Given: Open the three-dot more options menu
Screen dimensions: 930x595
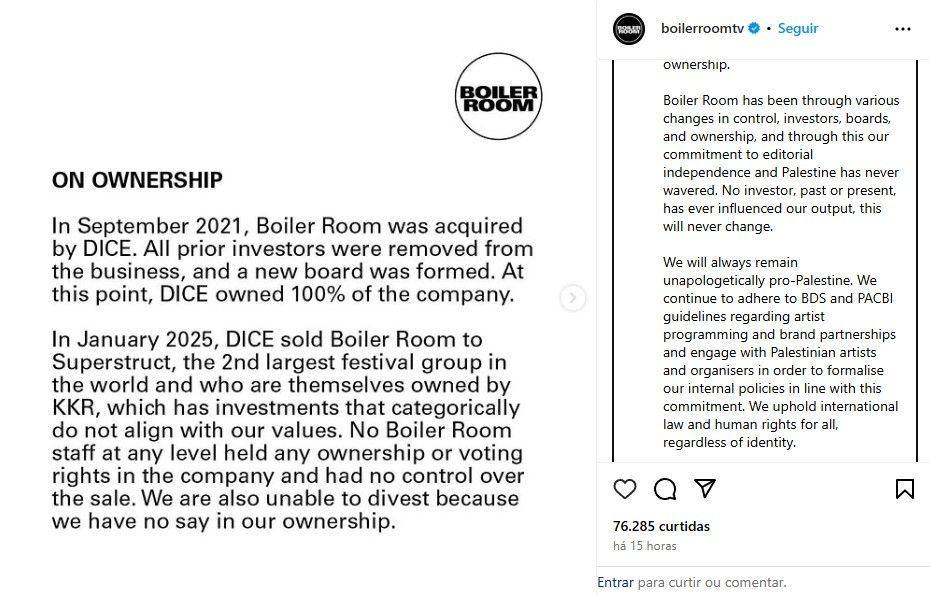Looking at the screenshot, I should point(903,29).
